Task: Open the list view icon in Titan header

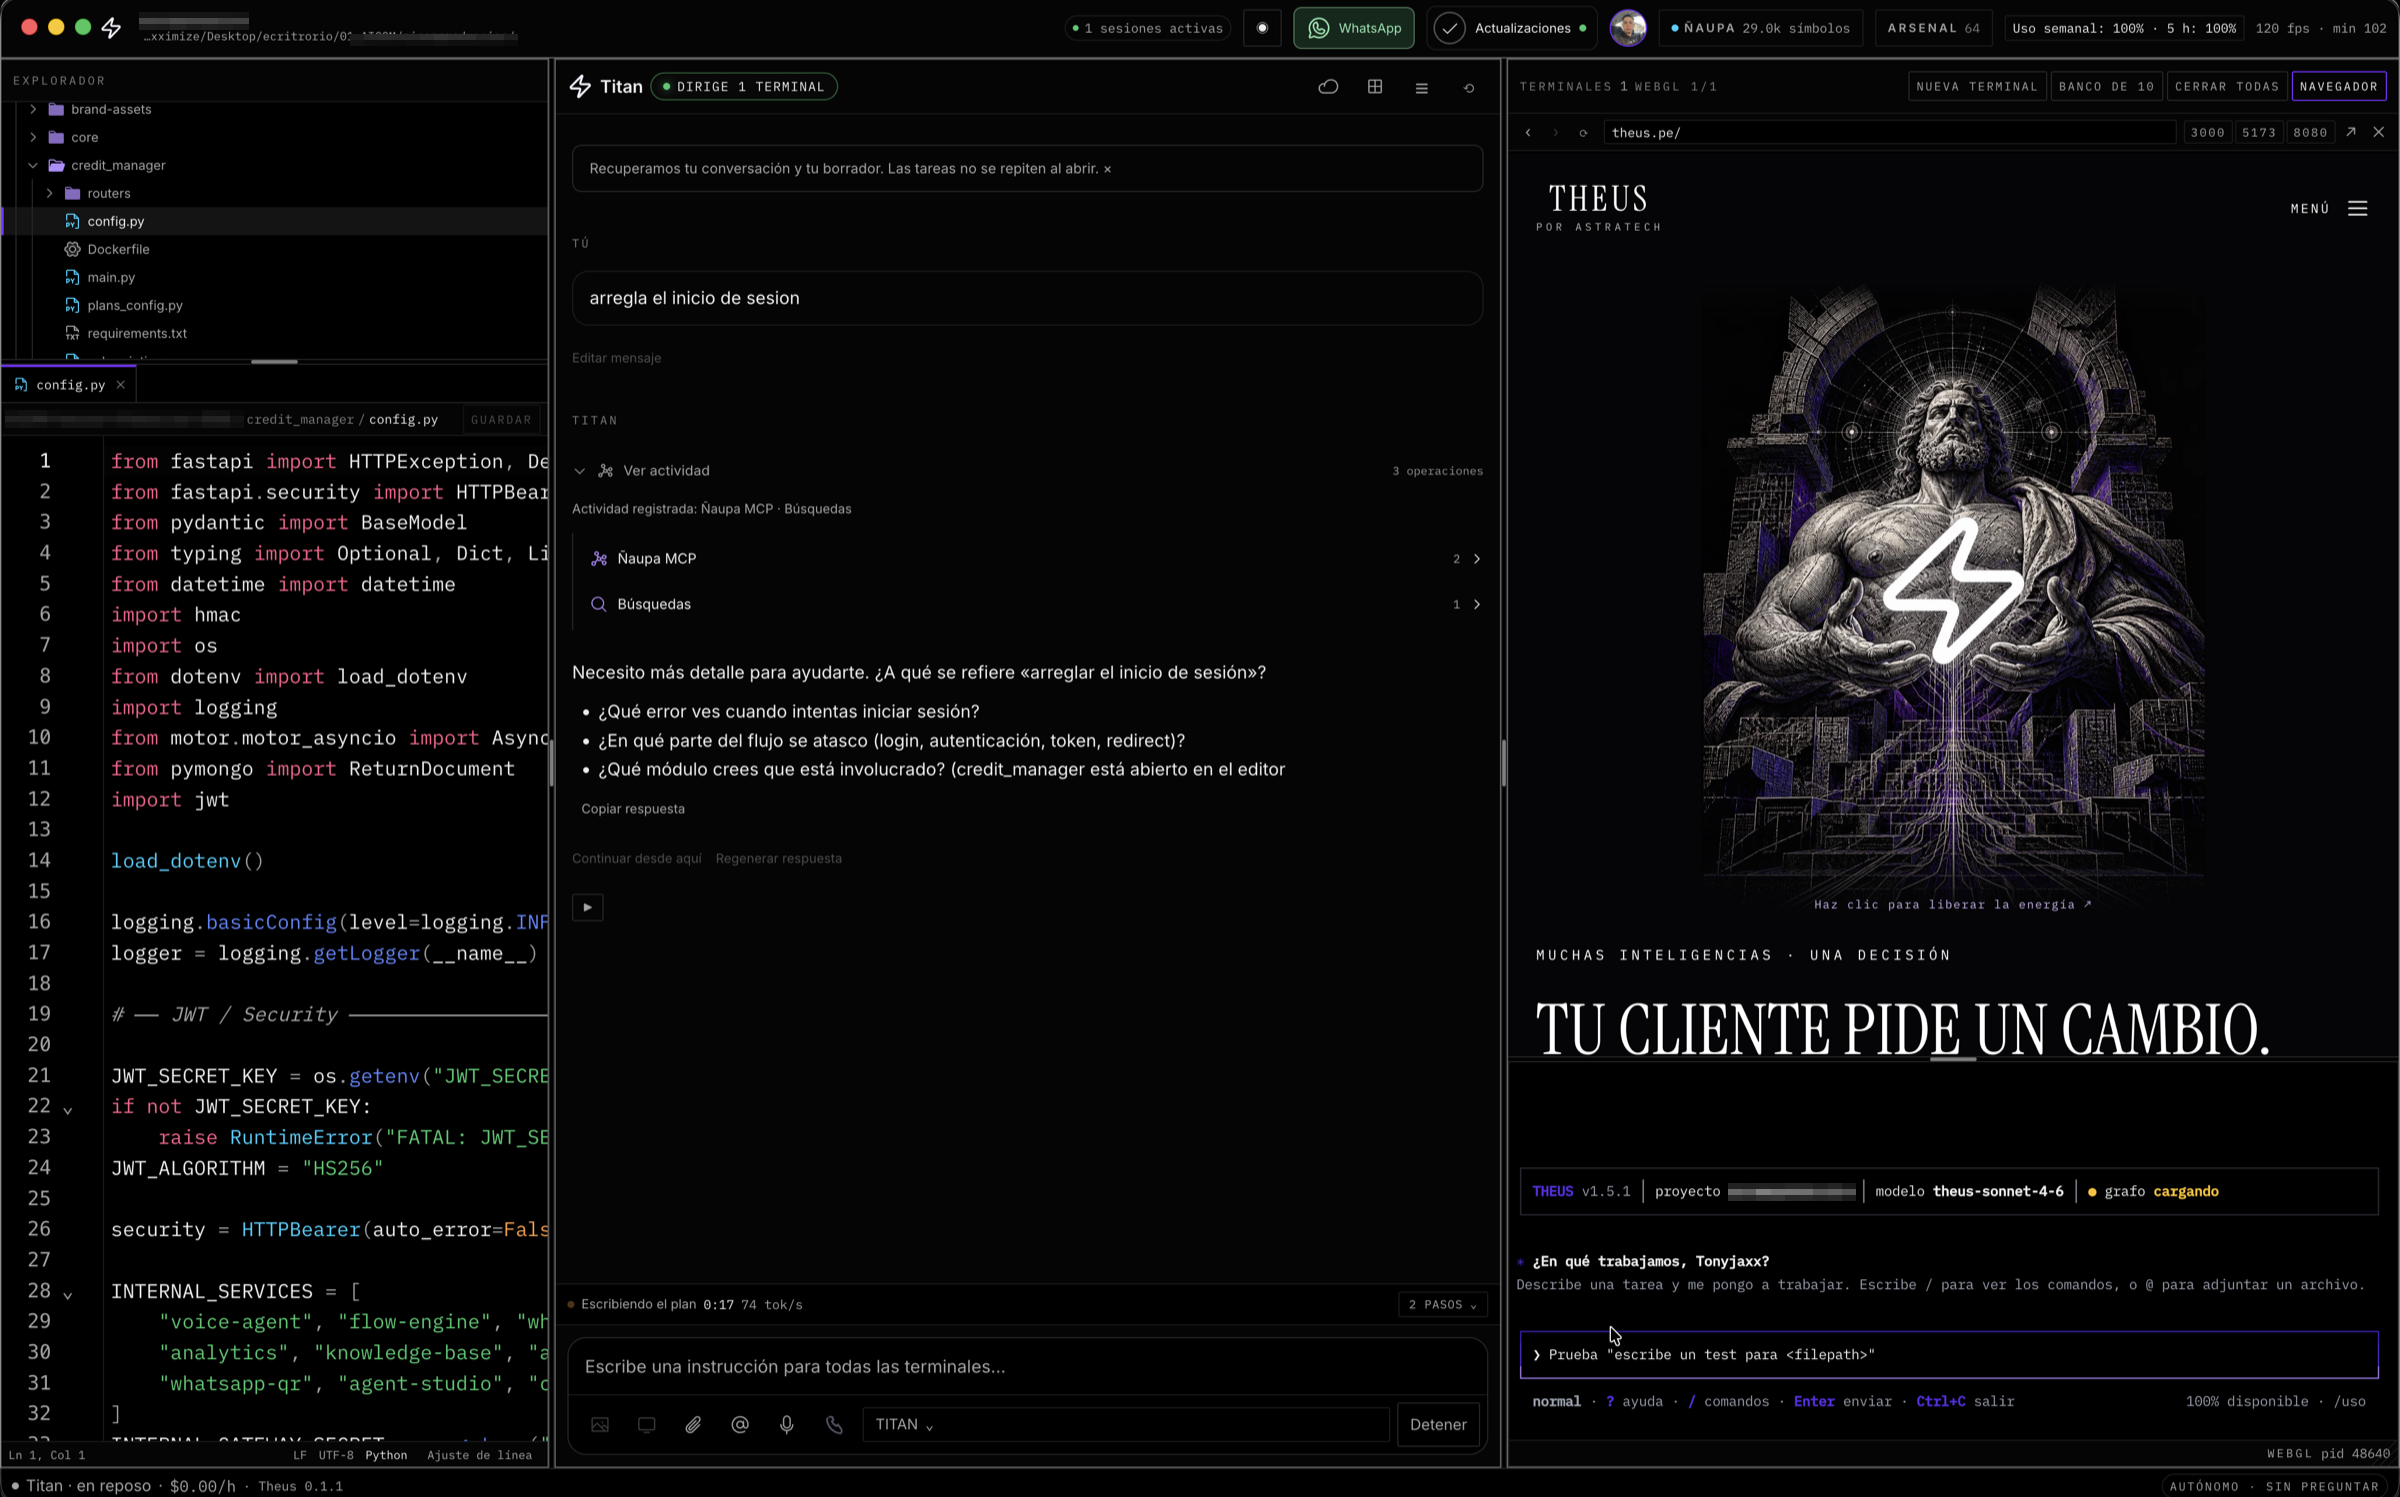Action: click(1421, 88)
